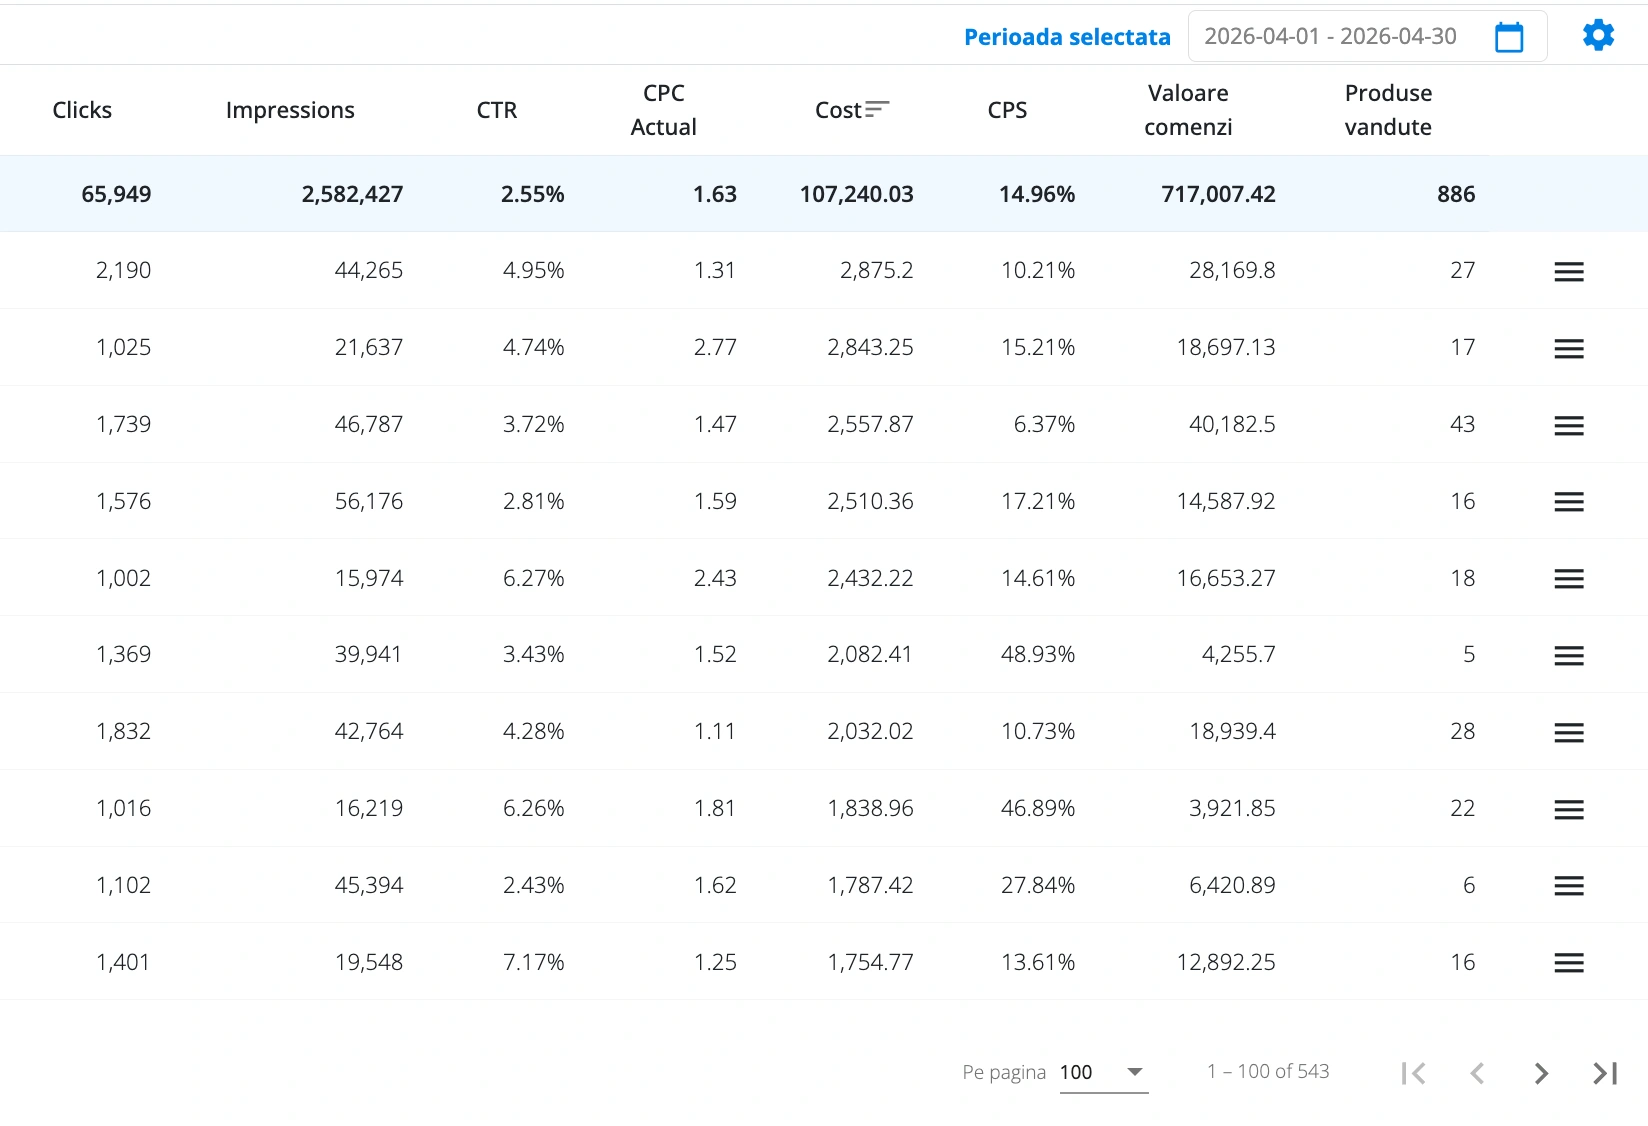Sort by CTR column header

(x=497, y=110)
